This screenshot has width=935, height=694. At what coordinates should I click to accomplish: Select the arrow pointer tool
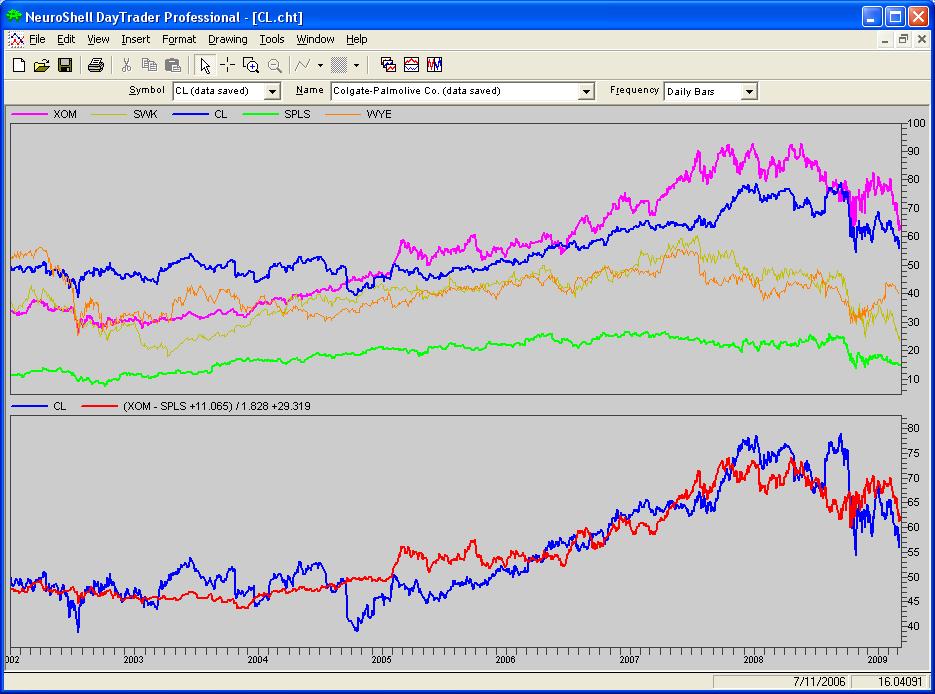(x=205, y=65)
